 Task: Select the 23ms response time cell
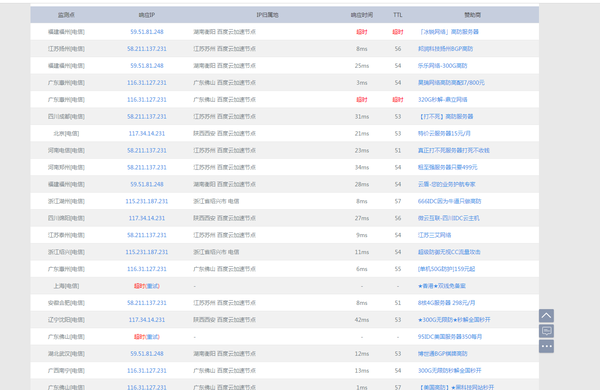point(362,150)
